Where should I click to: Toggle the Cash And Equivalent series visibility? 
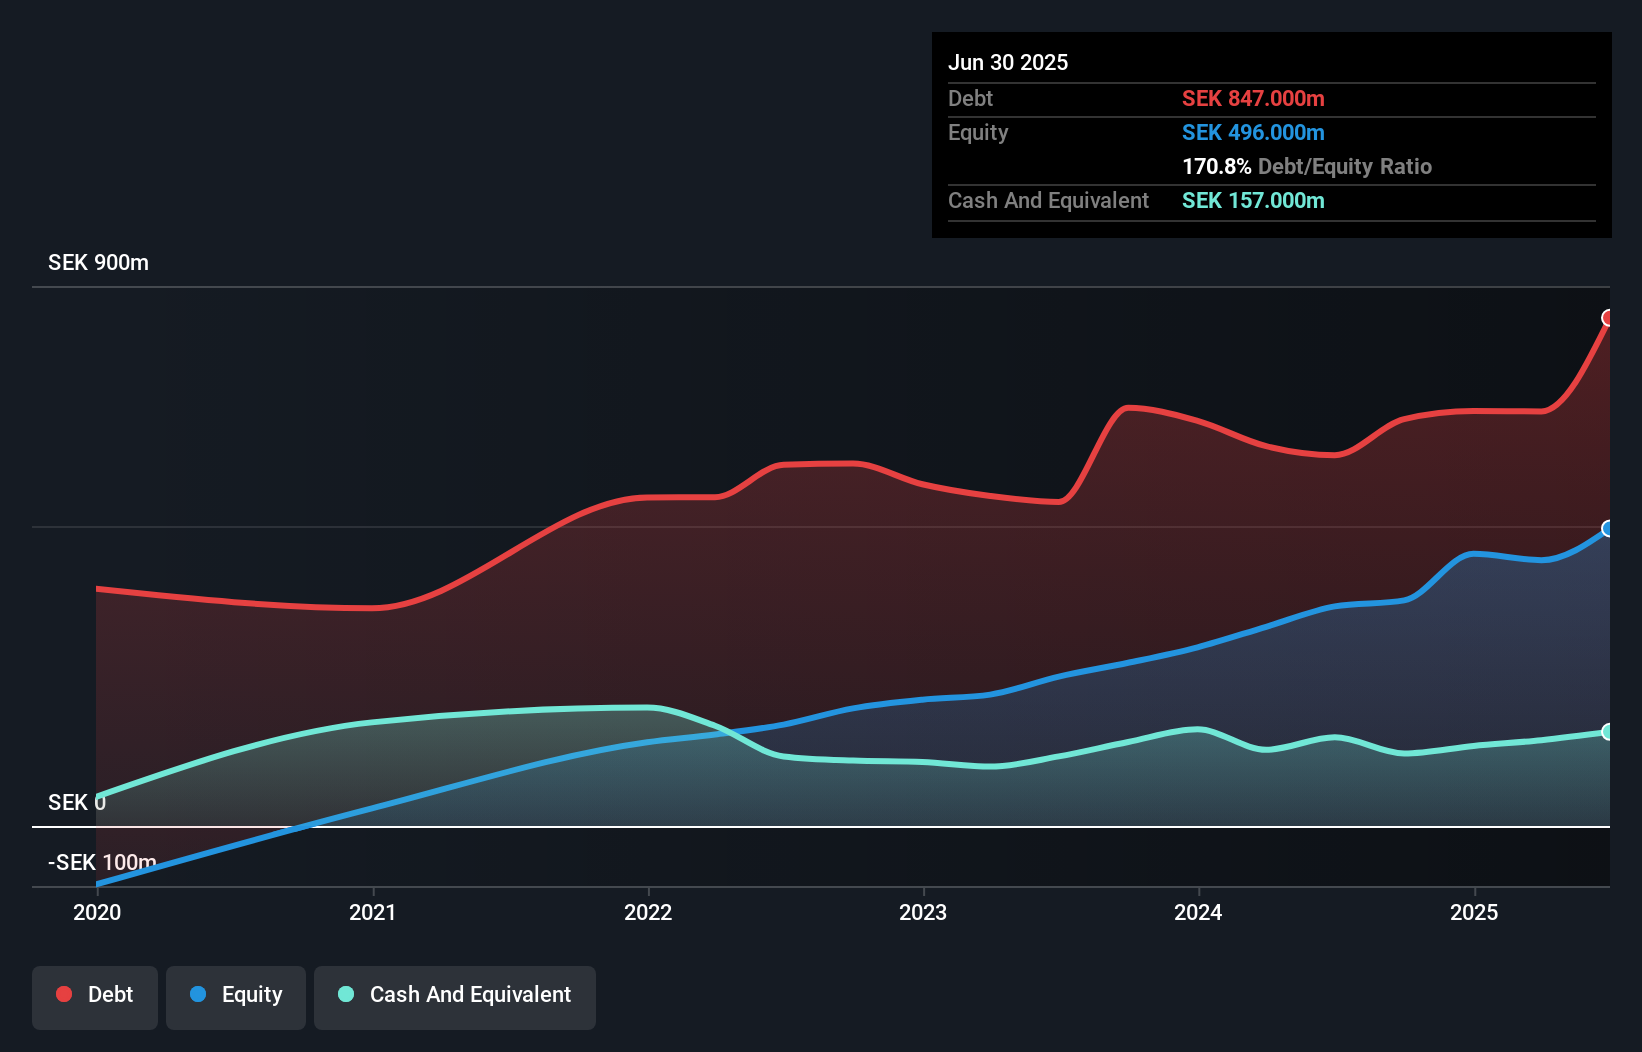pos(455,996)
